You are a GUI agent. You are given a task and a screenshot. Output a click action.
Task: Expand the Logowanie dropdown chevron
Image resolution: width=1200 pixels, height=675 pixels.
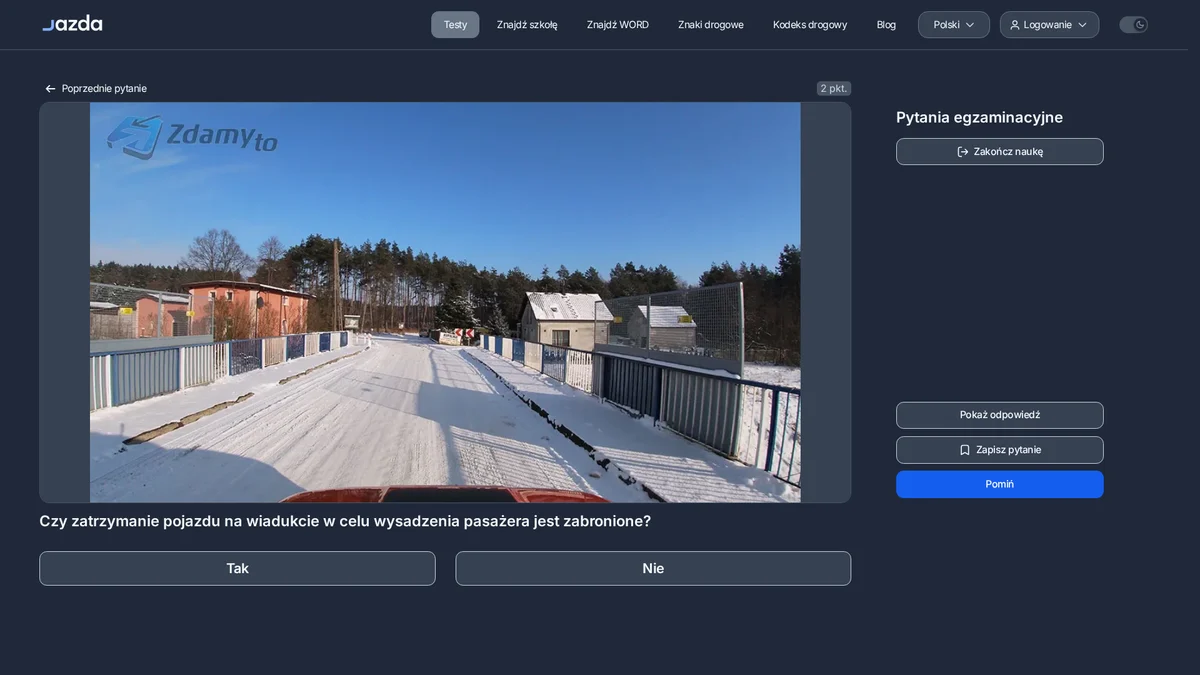[1082, 25]
